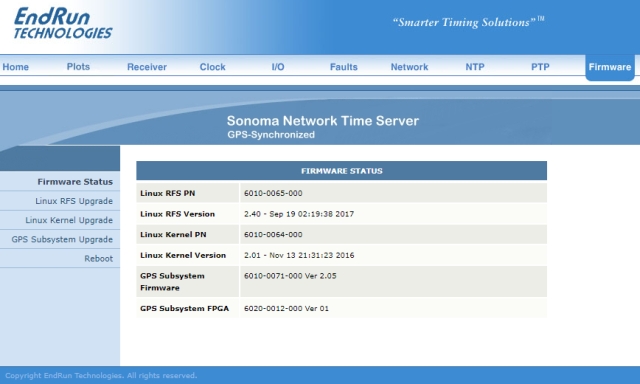640x384 pixels.
Task: Click the GPS Subsystem FPGA label
Action: click(184, 309)
